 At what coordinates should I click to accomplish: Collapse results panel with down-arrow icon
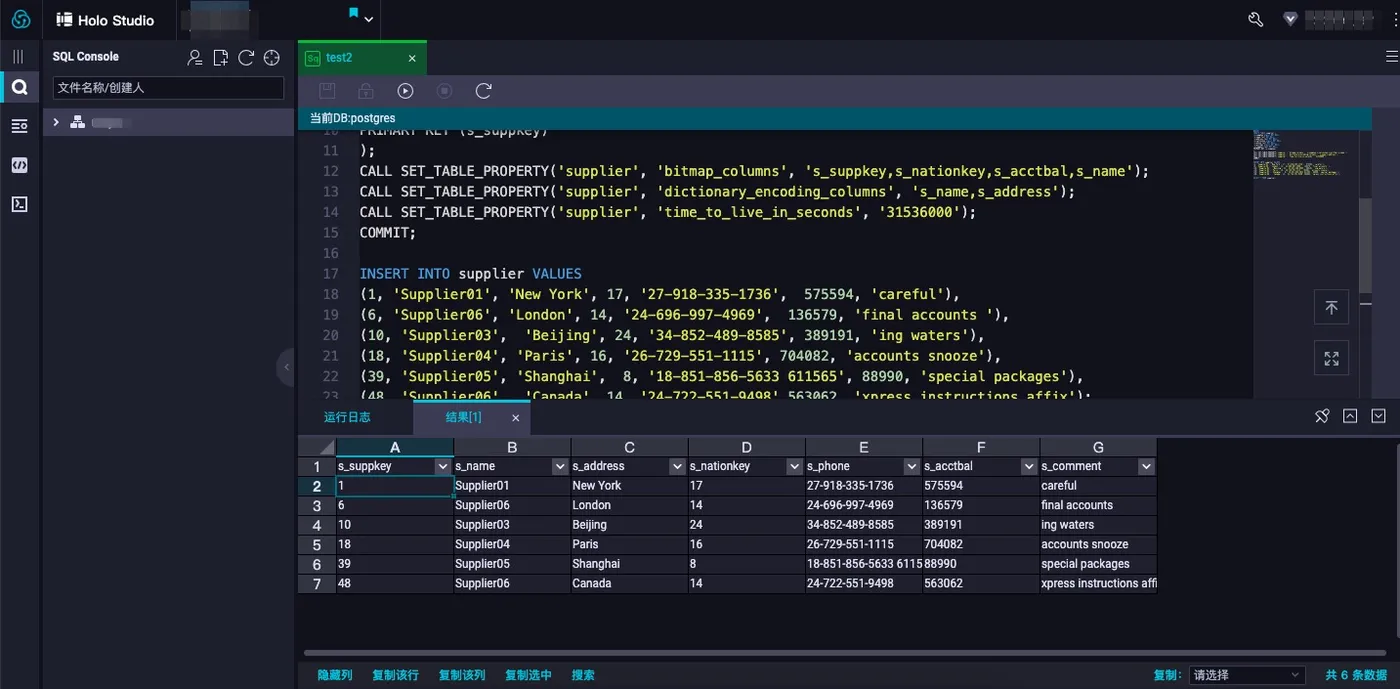click(x=1378, y=416)
